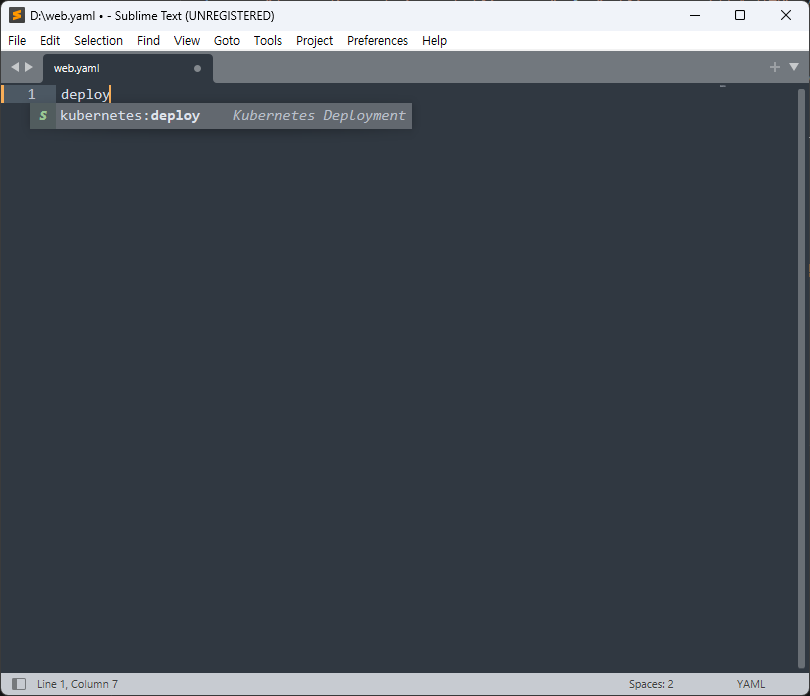Click the minimap indicator at the editor's right edge
810x696 pixels.
point(722,87)
